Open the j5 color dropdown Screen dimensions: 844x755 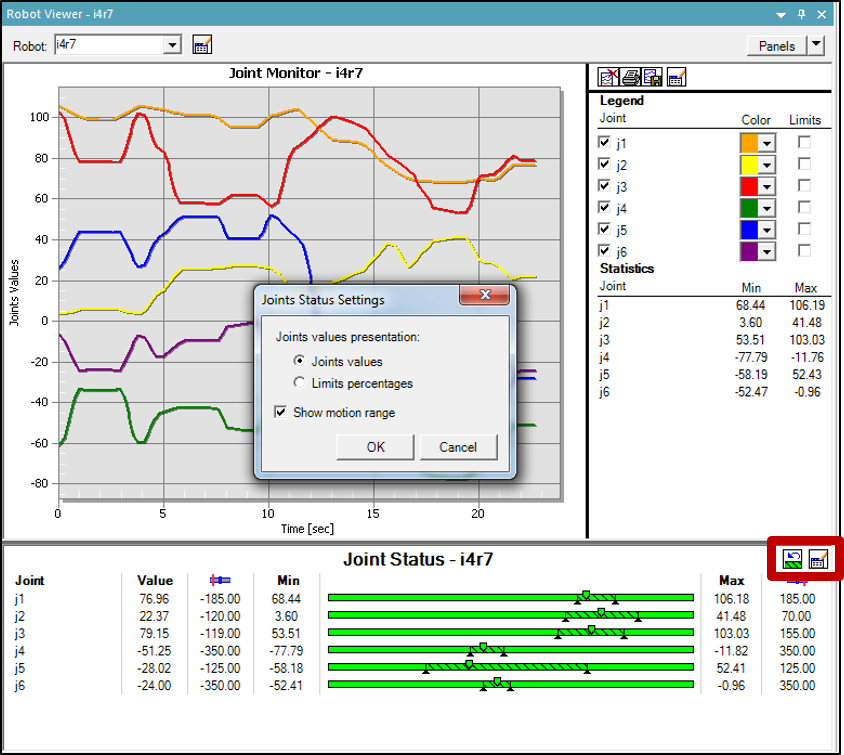(x=767, y=229)
